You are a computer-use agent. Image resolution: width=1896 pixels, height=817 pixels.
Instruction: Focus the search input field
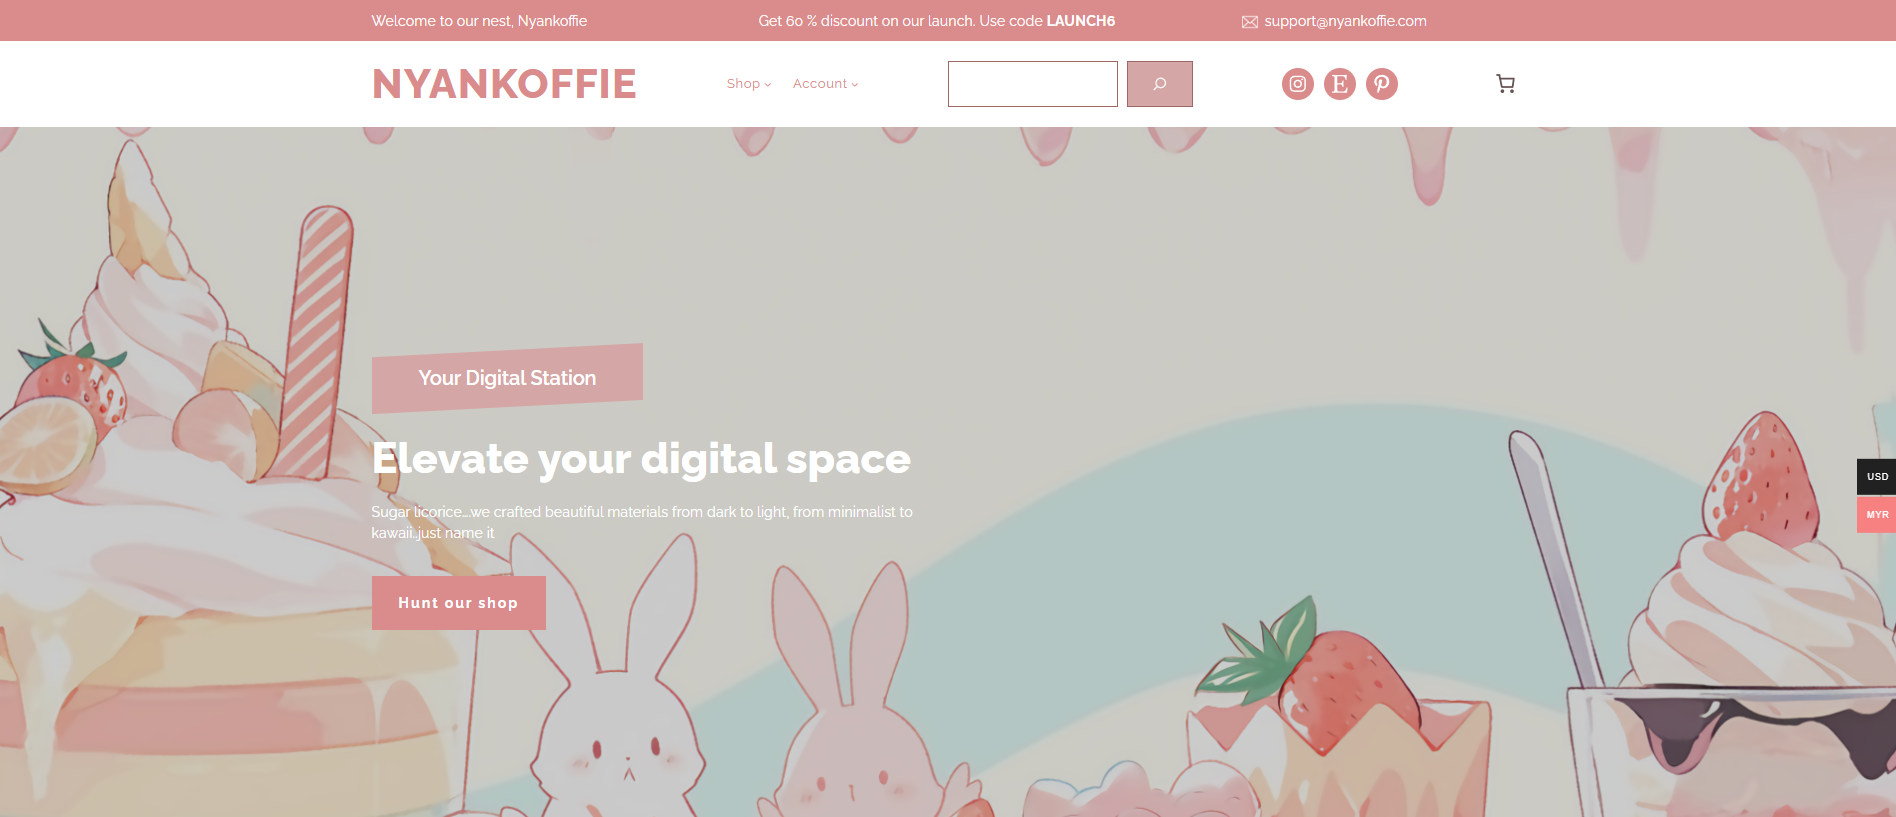pyautogui.click(x=1032, y=84)
